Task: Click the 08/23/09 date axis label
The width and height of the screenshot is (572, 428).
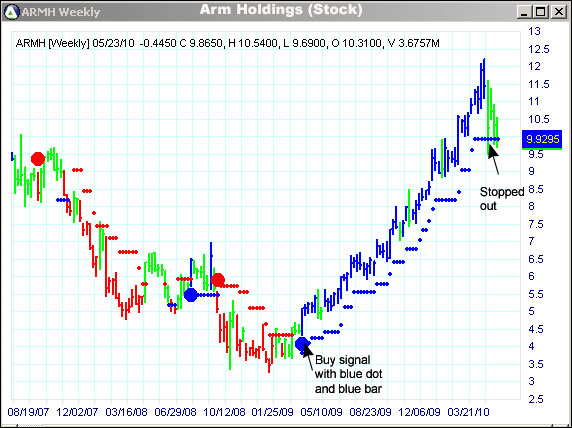Action: [x=370, y=412]
